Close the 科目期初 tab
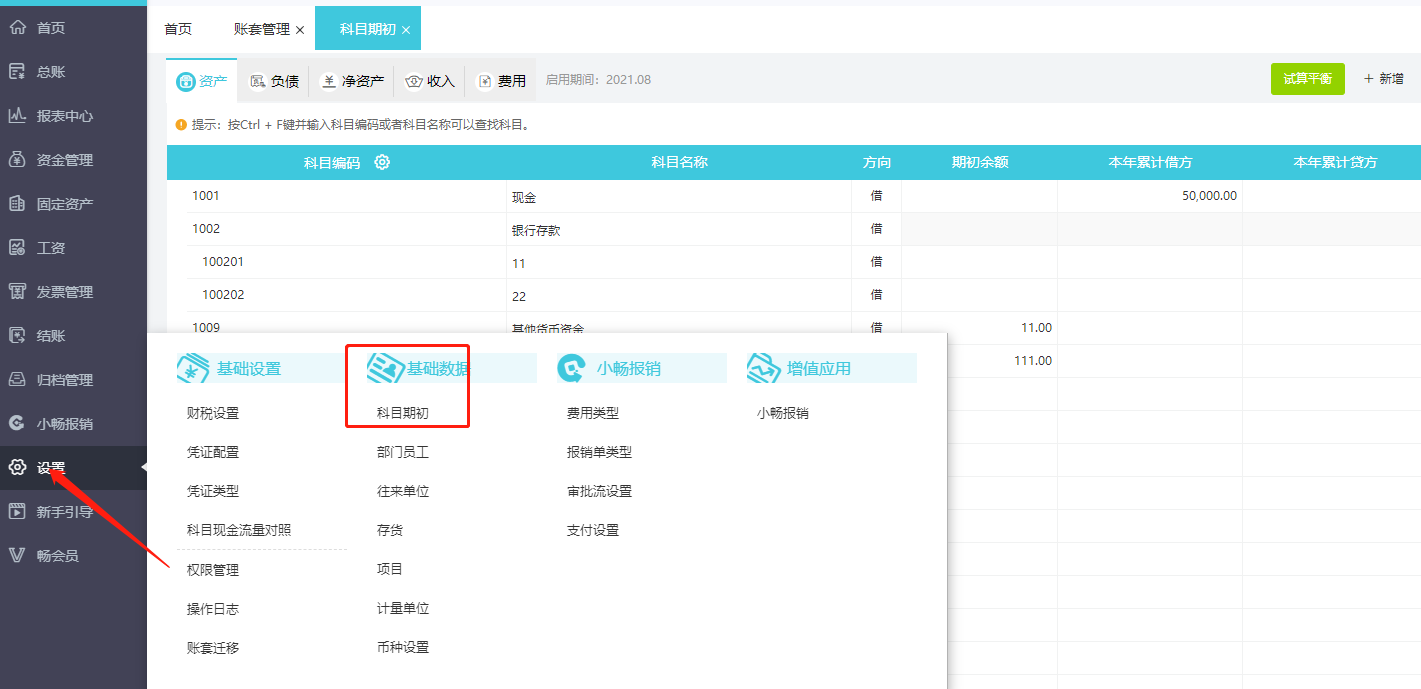The width and height of the screenshot is (1421, 689). point(406,30)
